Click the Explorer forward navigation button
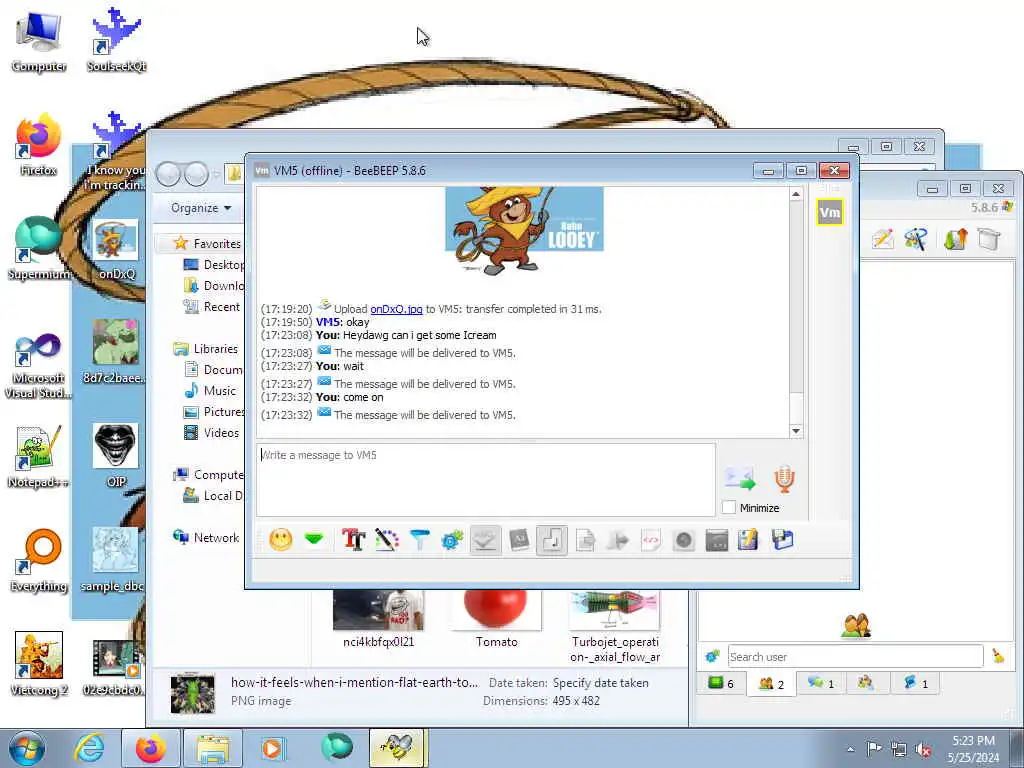The width and height of the screenshot is (1024, 768). click(x=197, y=174)
